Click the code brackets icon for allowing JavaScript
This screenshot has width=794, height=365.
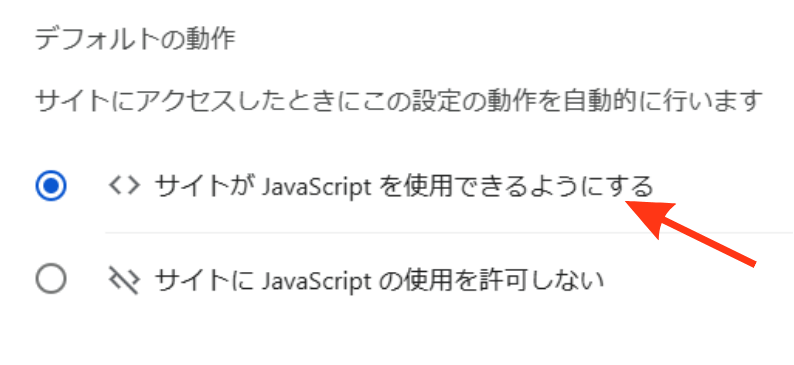pos(124,186)
